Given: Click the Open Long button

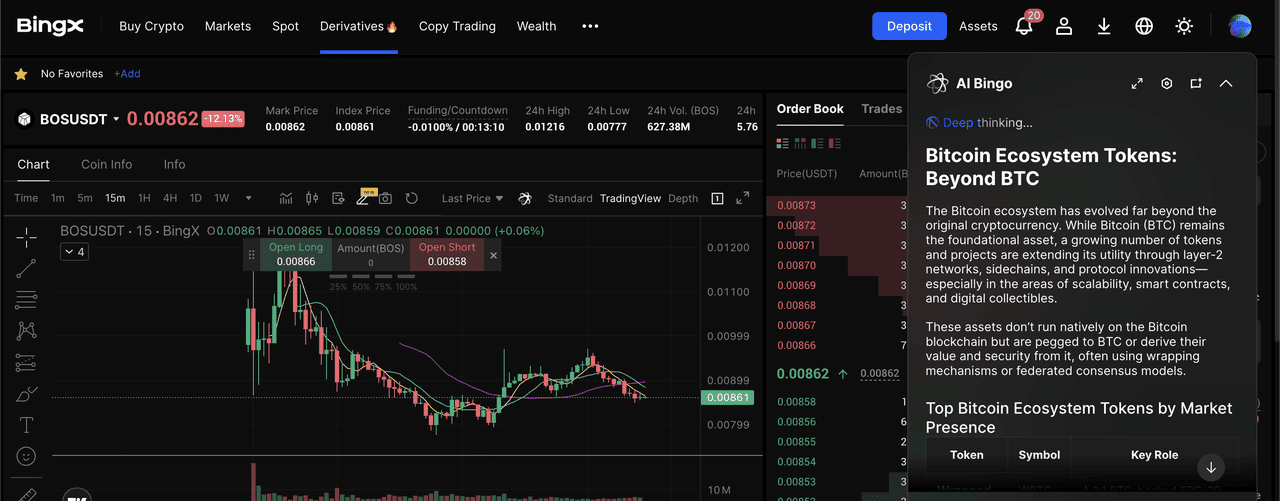Looking at the screenshot, I should click(x=296, y=254).
